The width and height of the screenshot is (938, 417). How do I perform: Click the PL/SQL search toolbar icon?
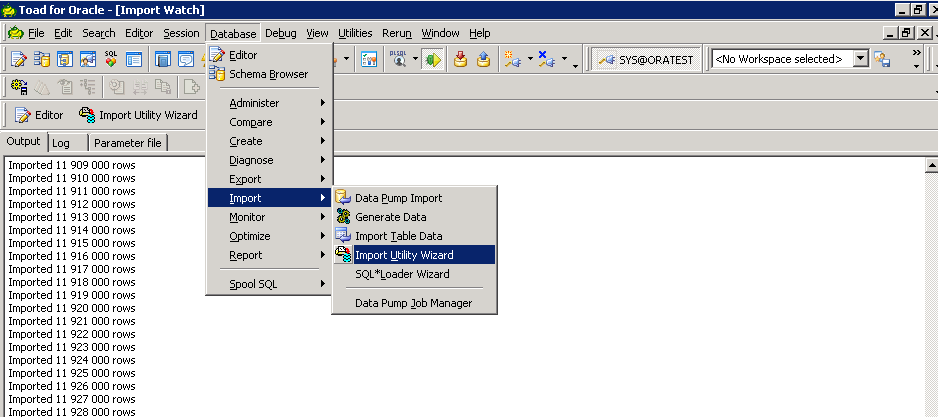tap(398, 59)
